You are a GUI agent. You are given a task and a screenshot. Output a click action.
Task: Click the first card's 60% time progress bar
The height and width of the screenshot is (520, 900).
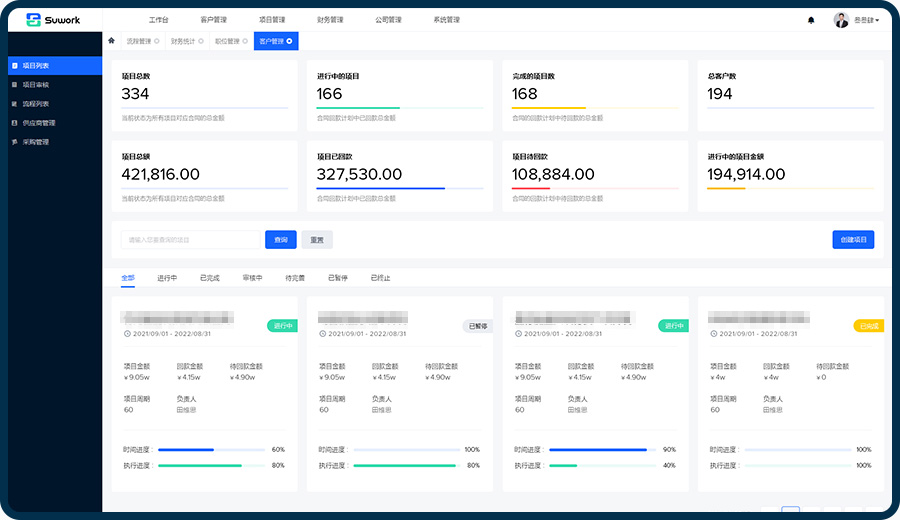[211, 450]
